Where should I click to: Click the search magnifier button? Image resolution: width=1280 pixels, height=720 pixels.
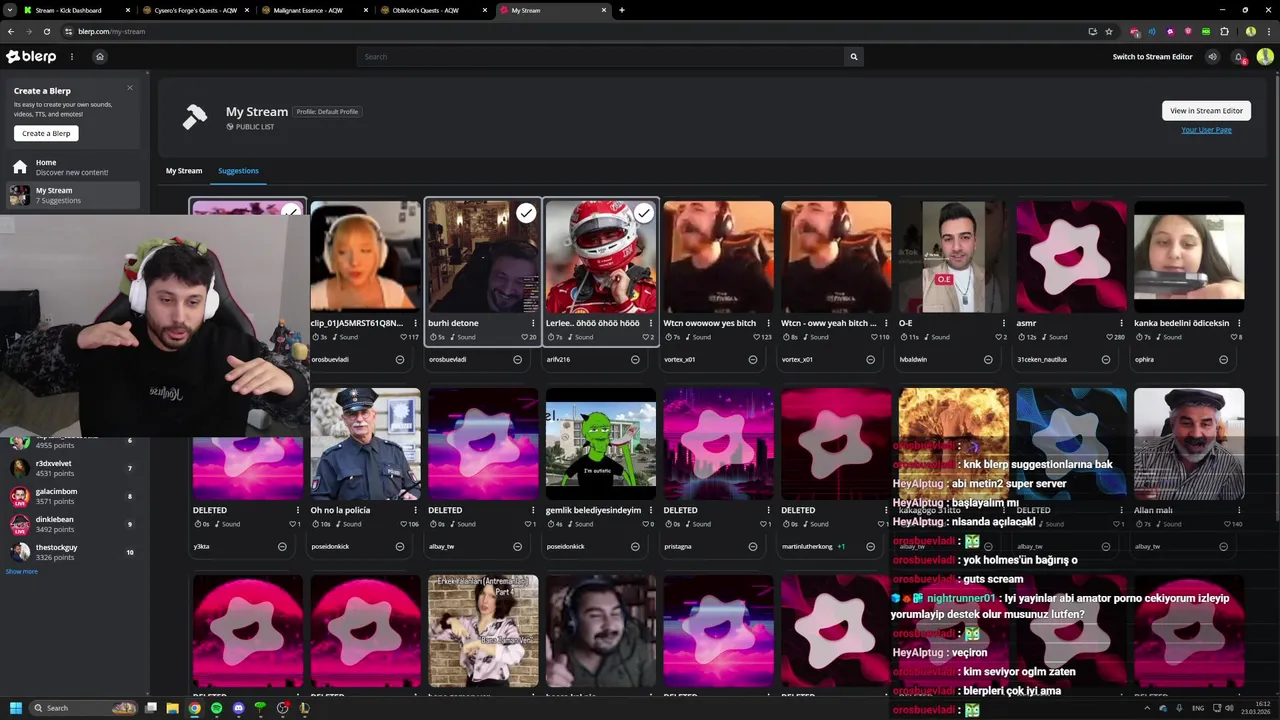854,57
